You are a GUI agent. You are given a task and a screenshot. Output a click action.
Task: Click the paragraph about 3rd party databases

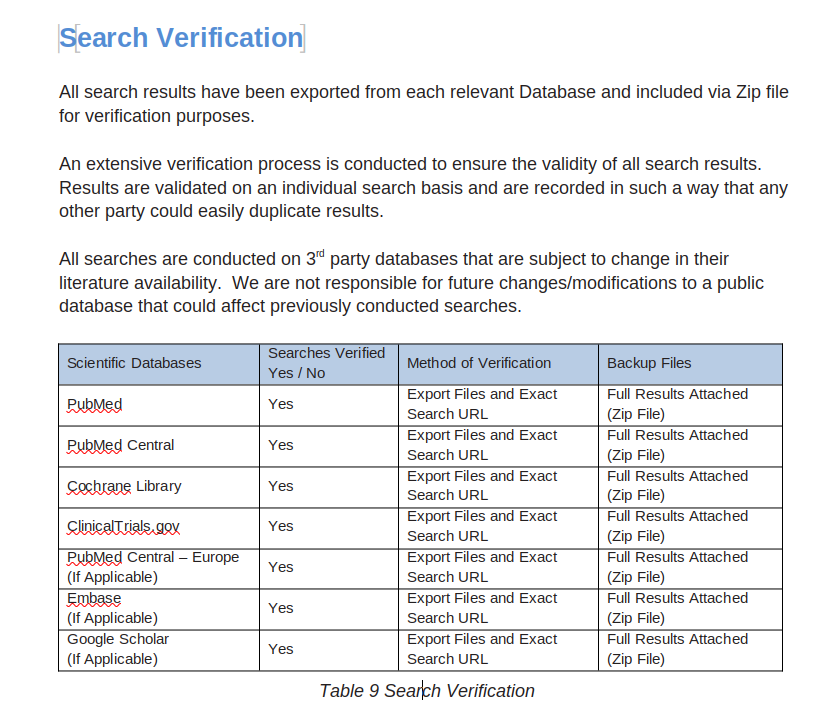click(x=410, y=282)
